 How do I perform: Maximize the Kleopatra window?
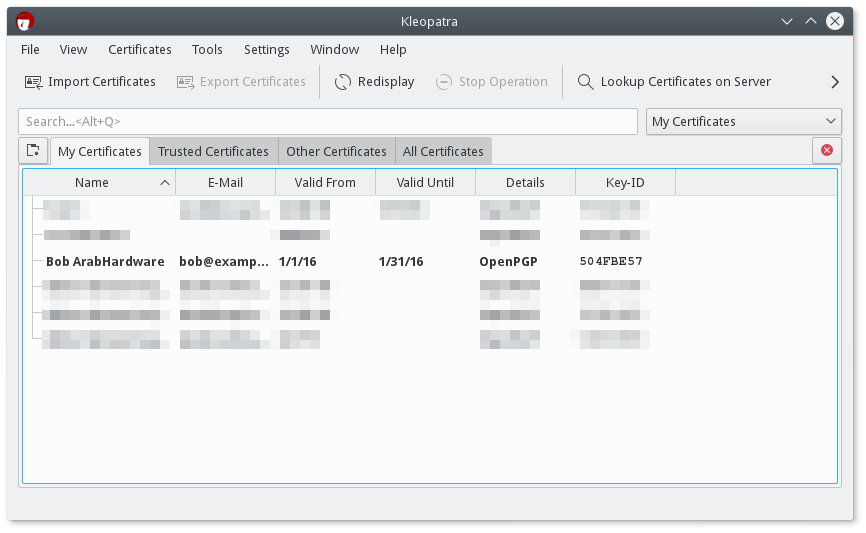pyautogui.click(x=811, y=22)
